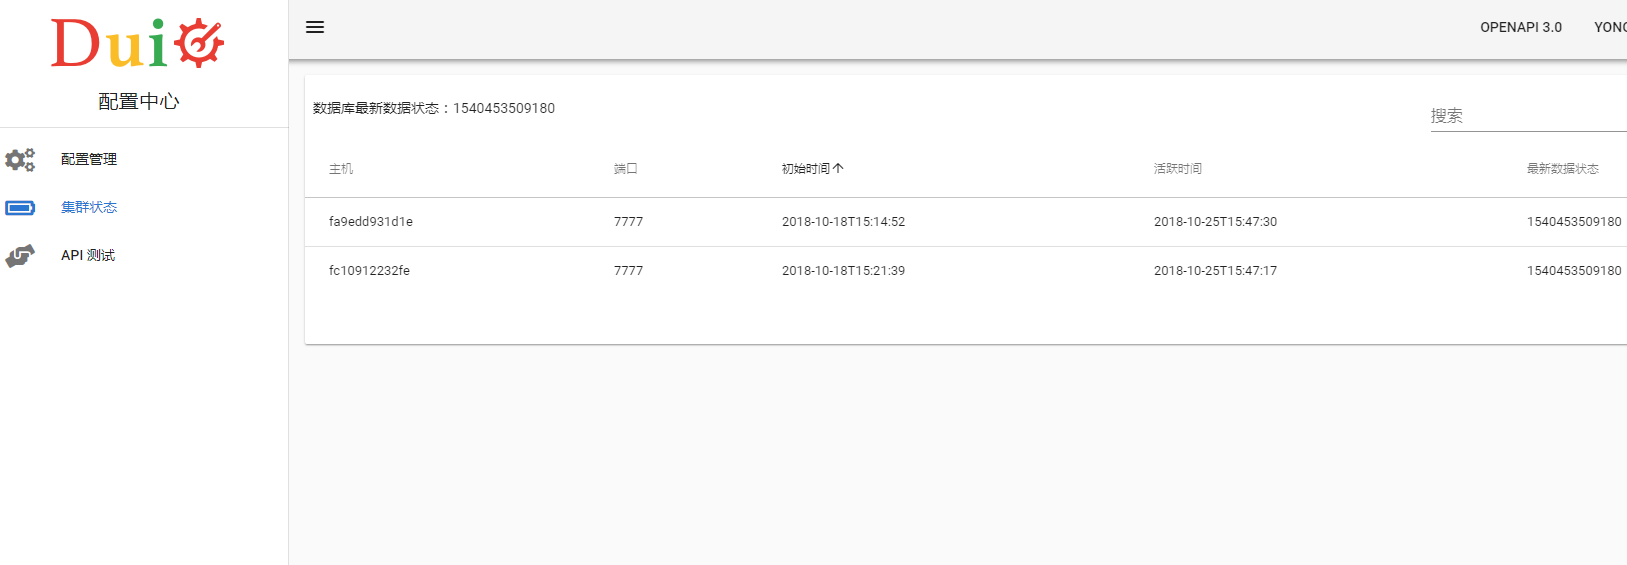Sort table by 主机 column
1627x565 pixels.
point(341,169)
